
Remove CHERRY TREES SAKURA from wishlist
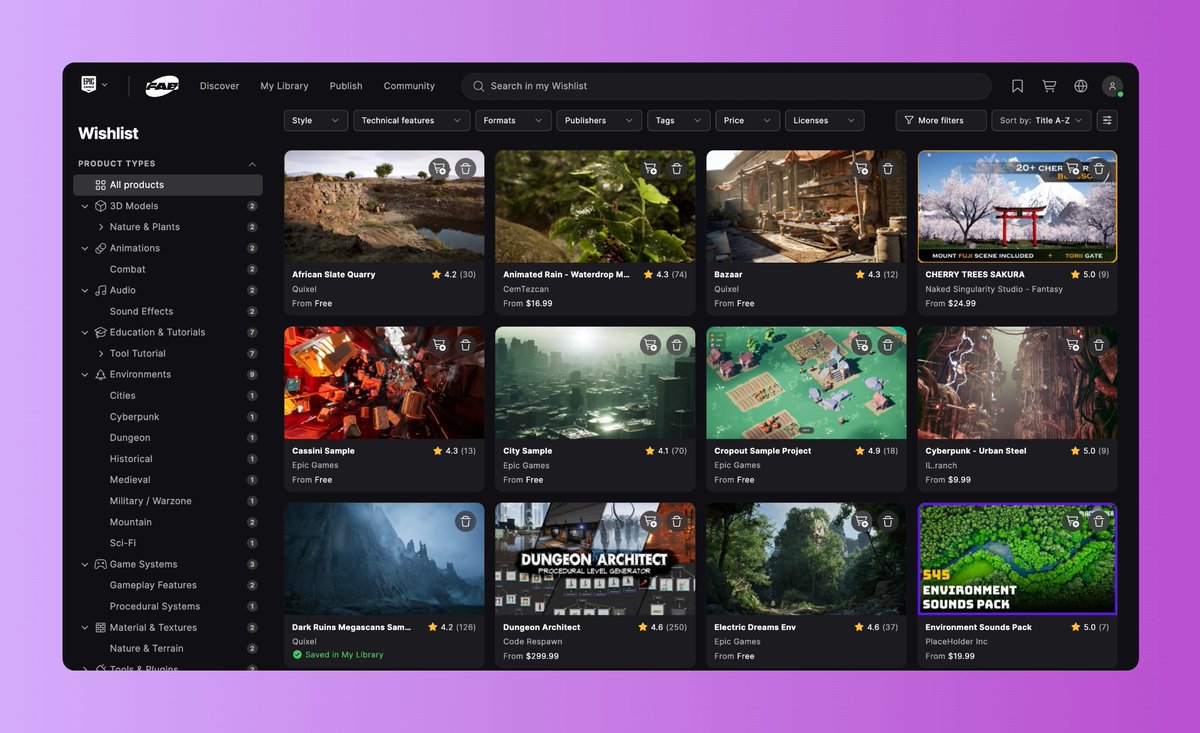click(x=1098, y=168)
